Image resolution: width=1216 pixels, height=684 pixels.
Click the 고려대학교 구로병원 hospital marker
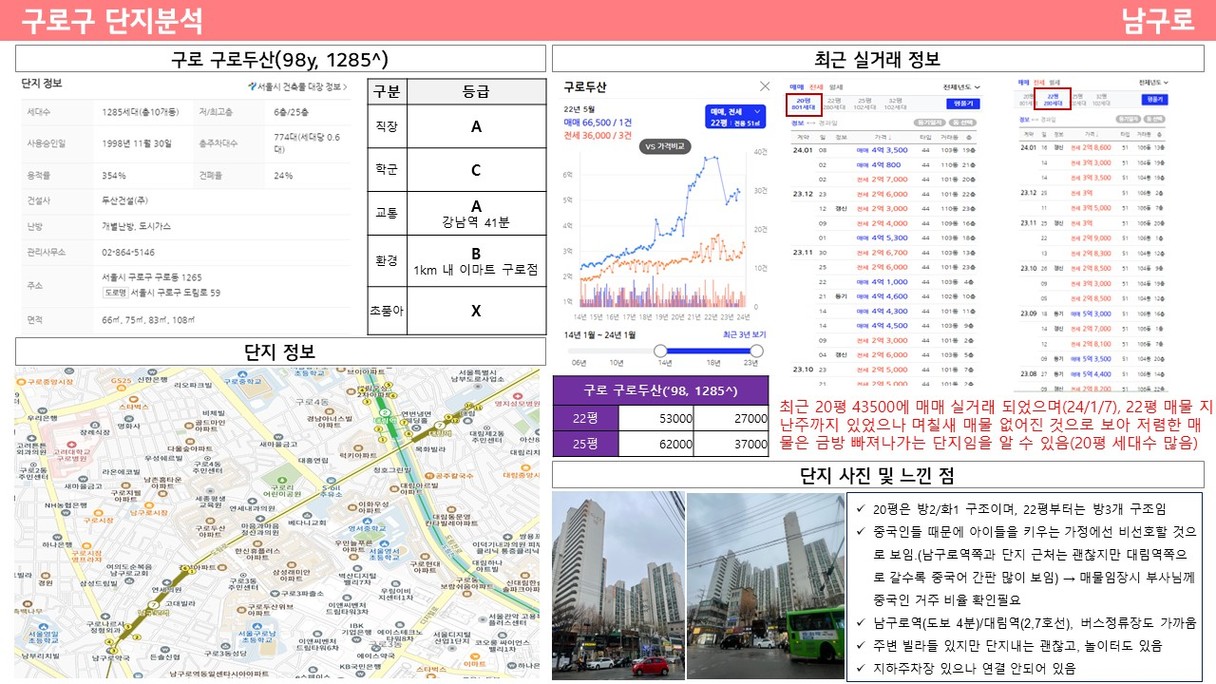point(71,445)
